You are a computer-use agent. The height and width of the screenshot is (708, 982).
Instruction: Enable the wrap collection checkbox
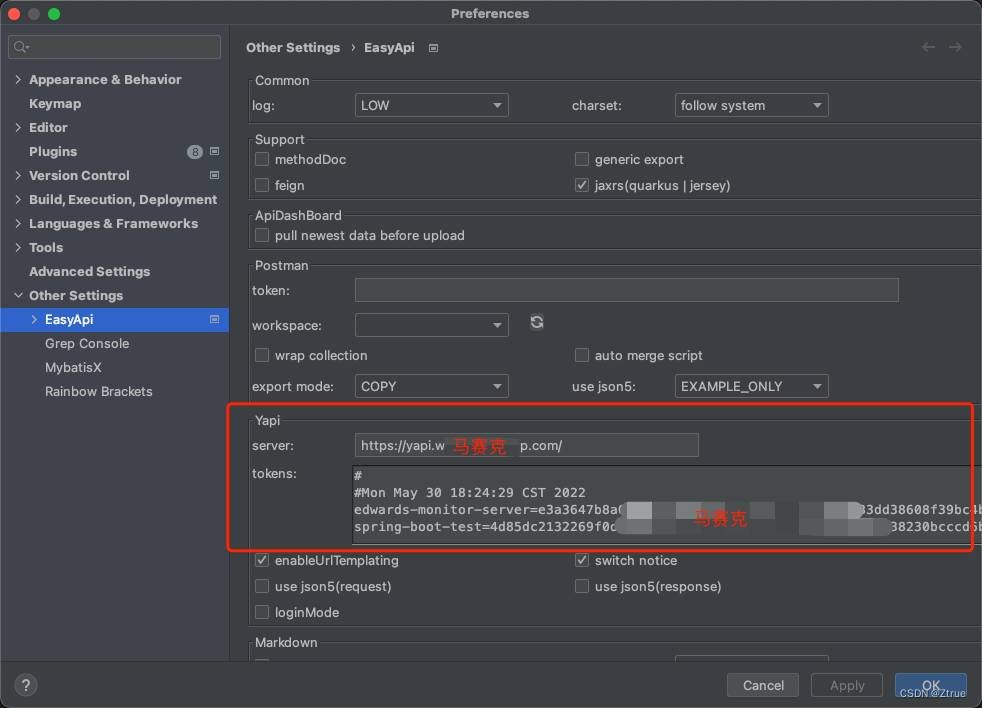[262, 355]
